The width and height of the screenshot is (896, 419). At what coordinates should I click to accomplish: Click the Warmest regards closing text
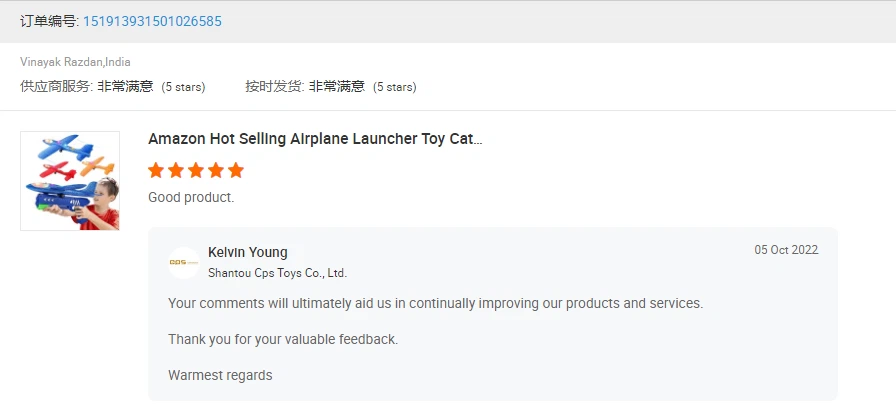click(221, 376)
